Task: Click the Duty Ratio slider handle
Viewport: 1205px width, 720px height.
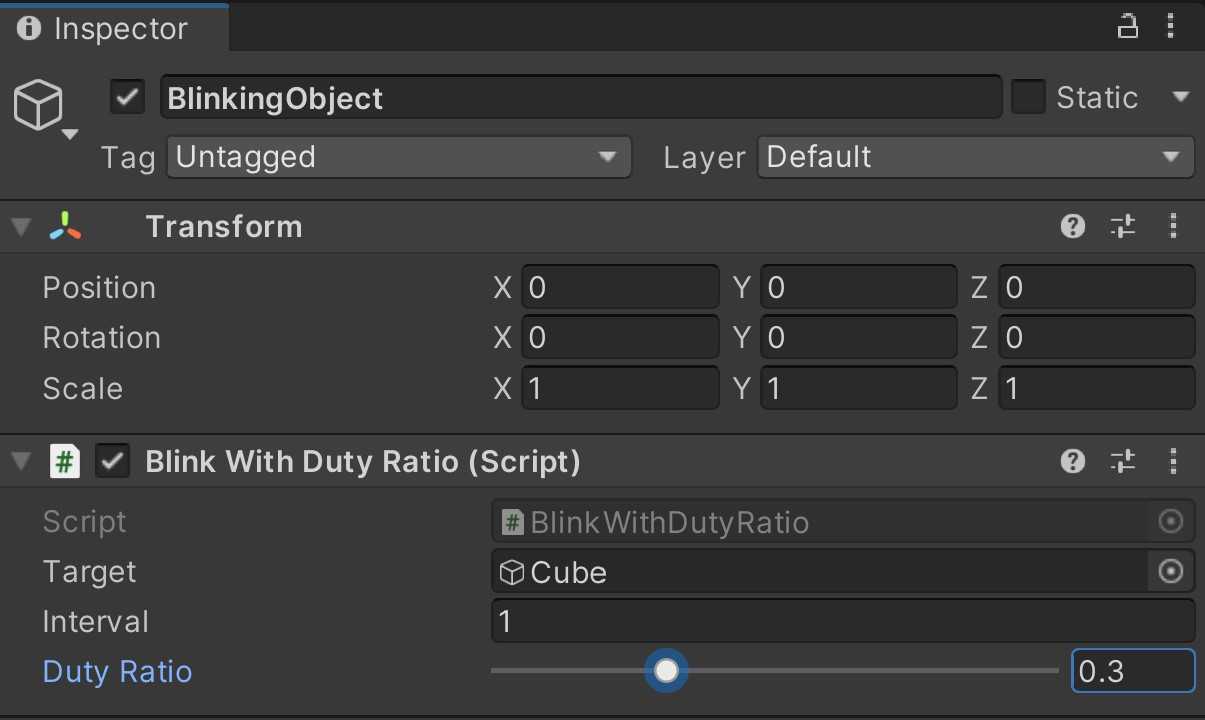Action: pyautogui.click(x=666, y=671)
